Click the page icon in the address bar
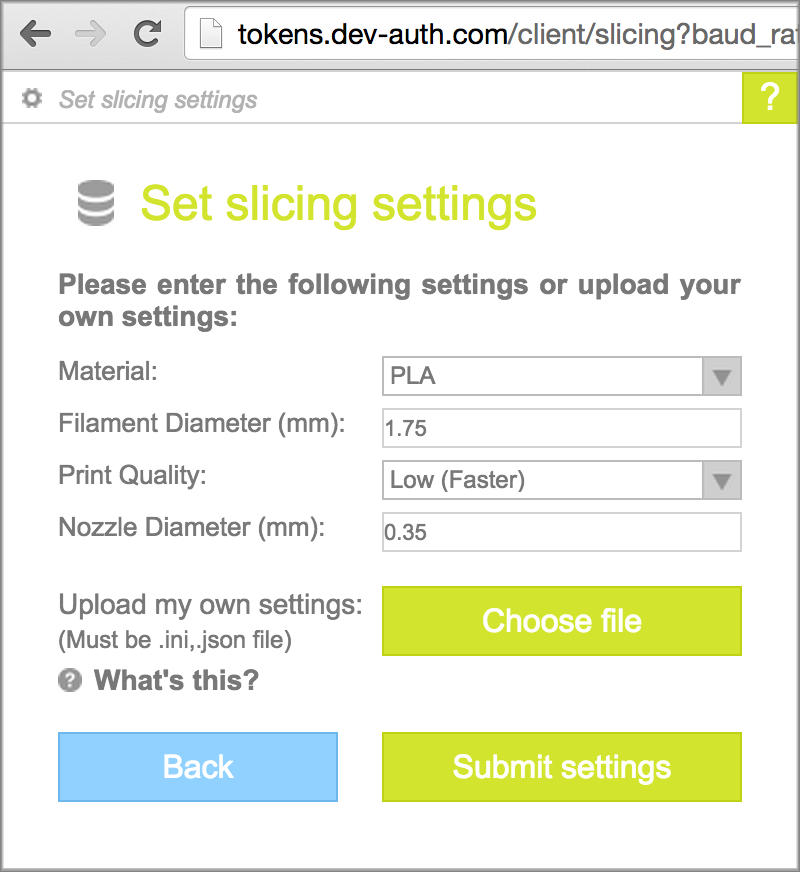 click(210, 35)
